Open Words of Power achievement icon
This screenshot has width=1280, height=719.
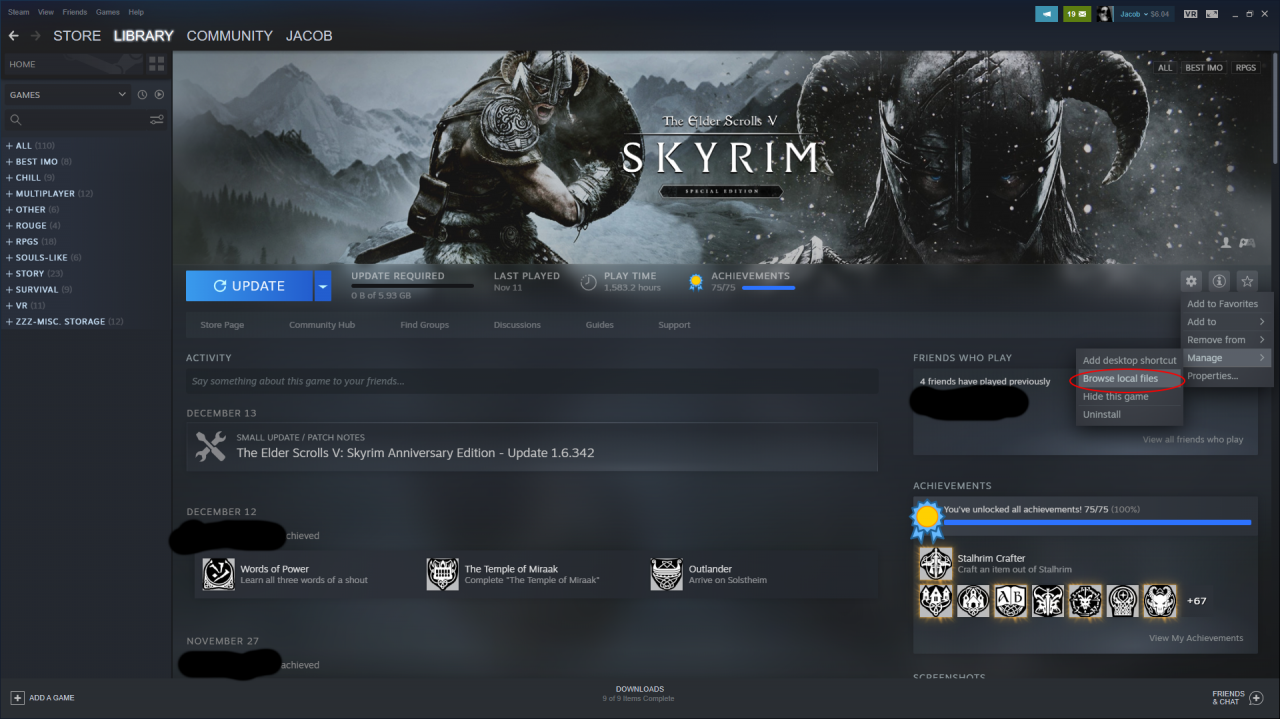click(218, 574)
